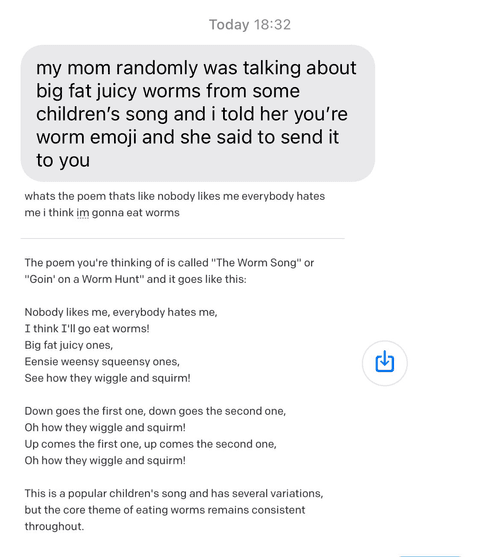
Task: Tap the save attachment icon beside the image
Action: (x=385, y=363)
